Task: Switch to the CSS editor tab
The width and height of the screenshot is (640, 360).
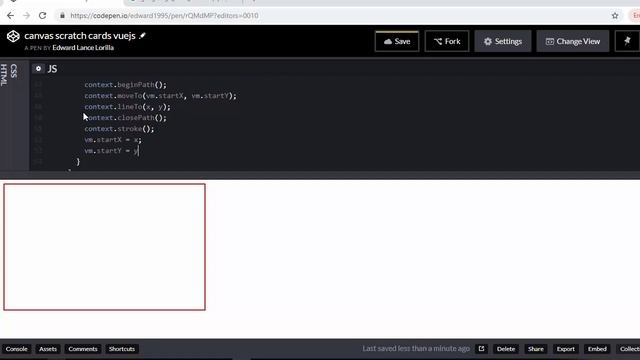Action: (14, 71)
